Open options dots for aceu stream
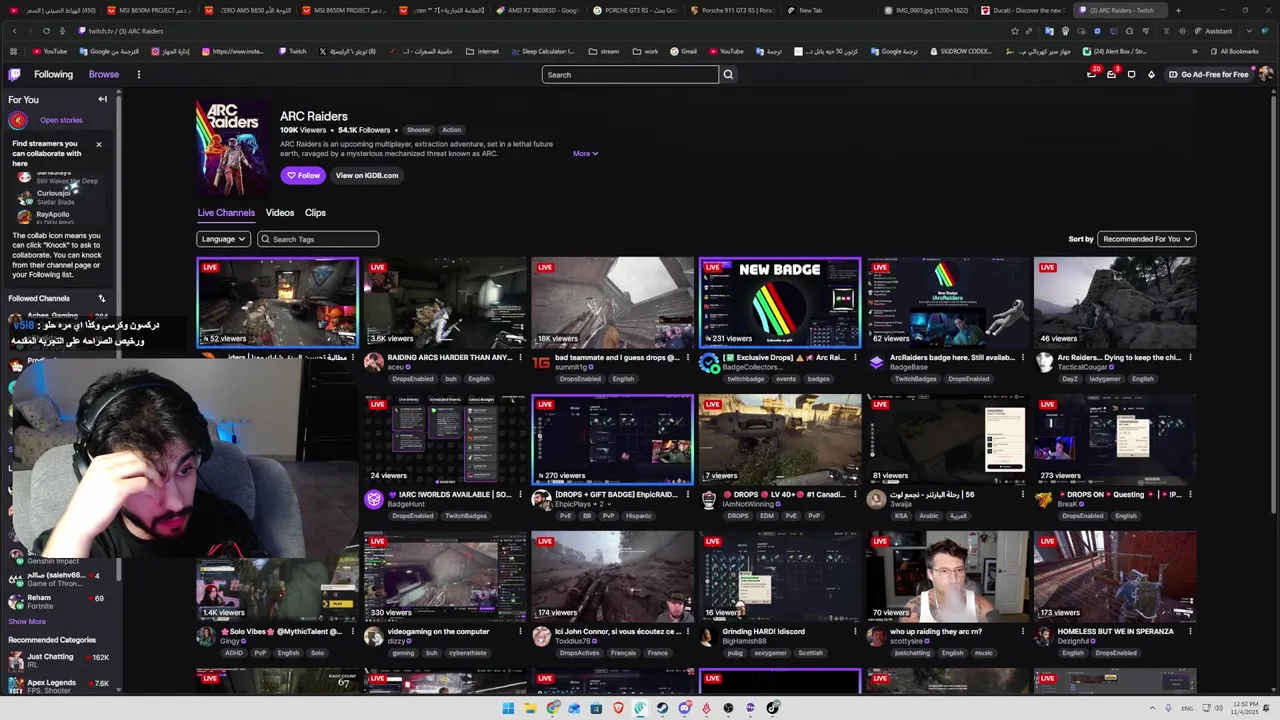1280x720 pixels. [x=520, y=357]
